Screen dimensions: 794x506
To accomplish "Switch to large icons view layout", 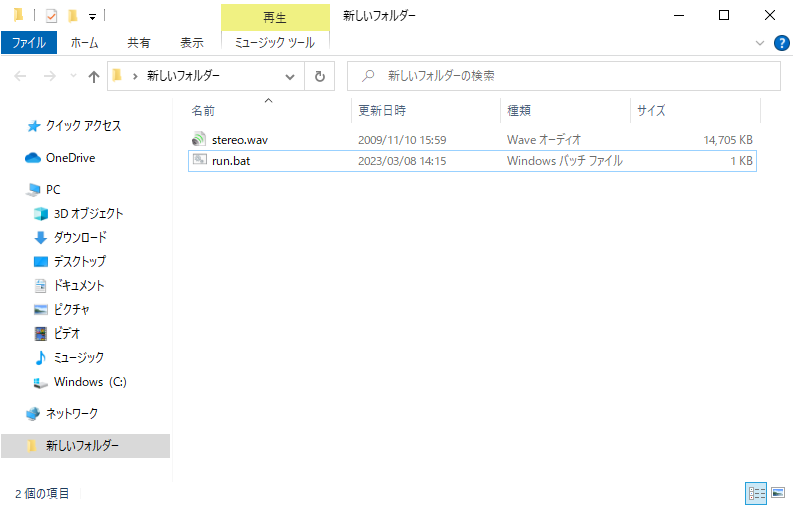I will point(778,493).
